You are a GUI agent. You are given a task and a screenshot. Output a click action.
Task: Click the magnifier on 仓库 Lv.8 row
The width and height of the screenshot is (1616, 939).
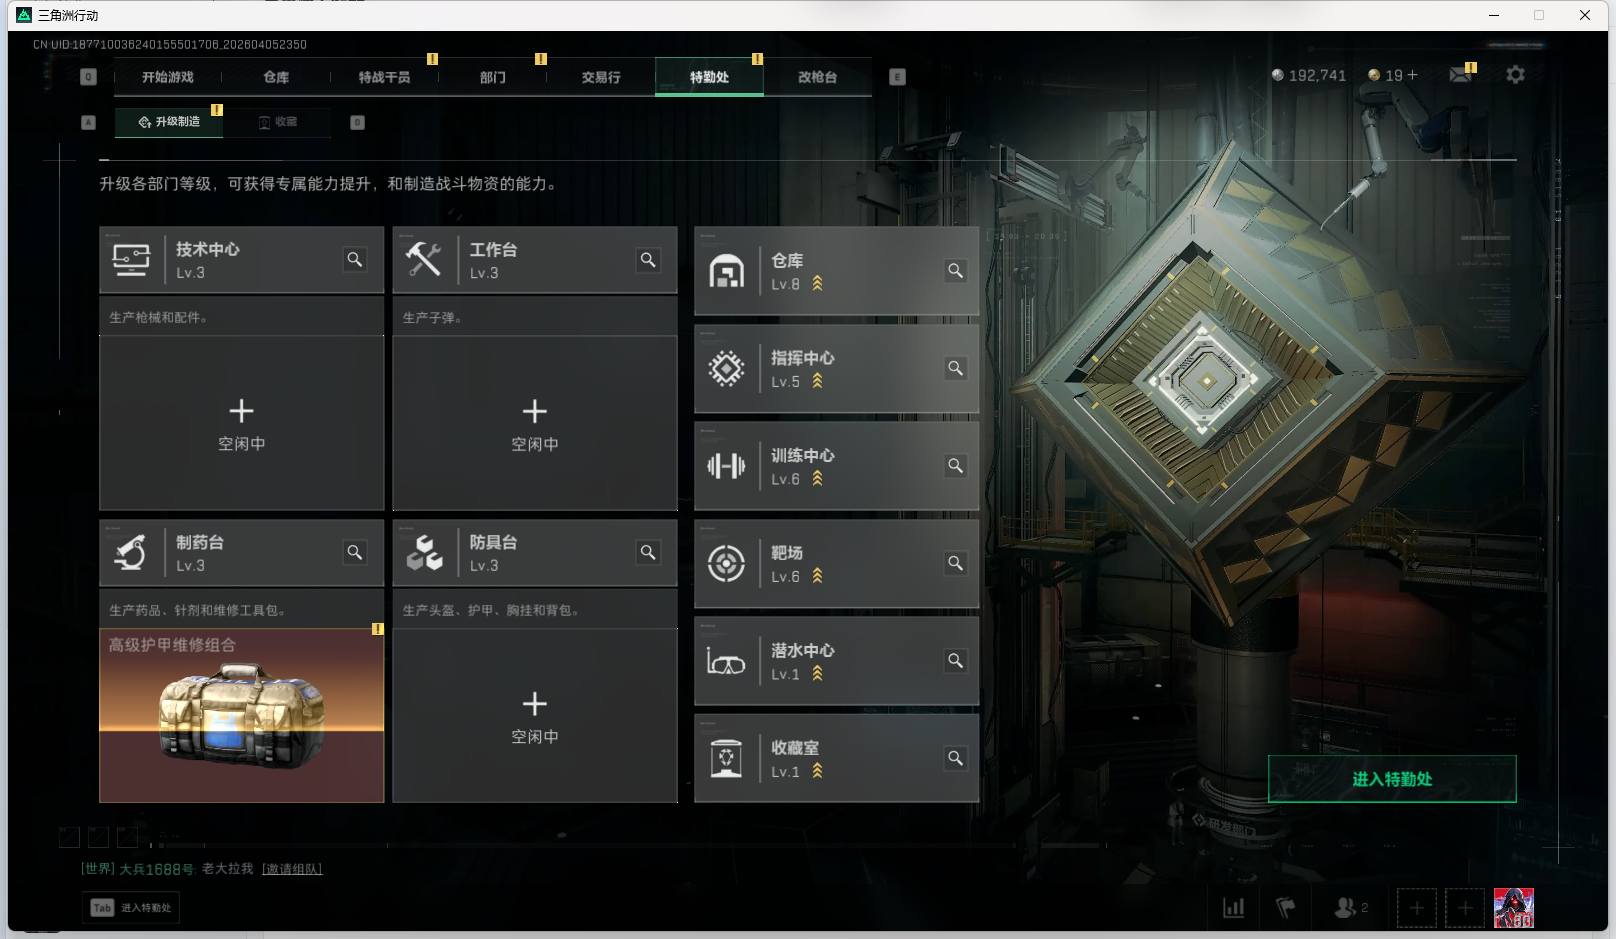point(956,271)
